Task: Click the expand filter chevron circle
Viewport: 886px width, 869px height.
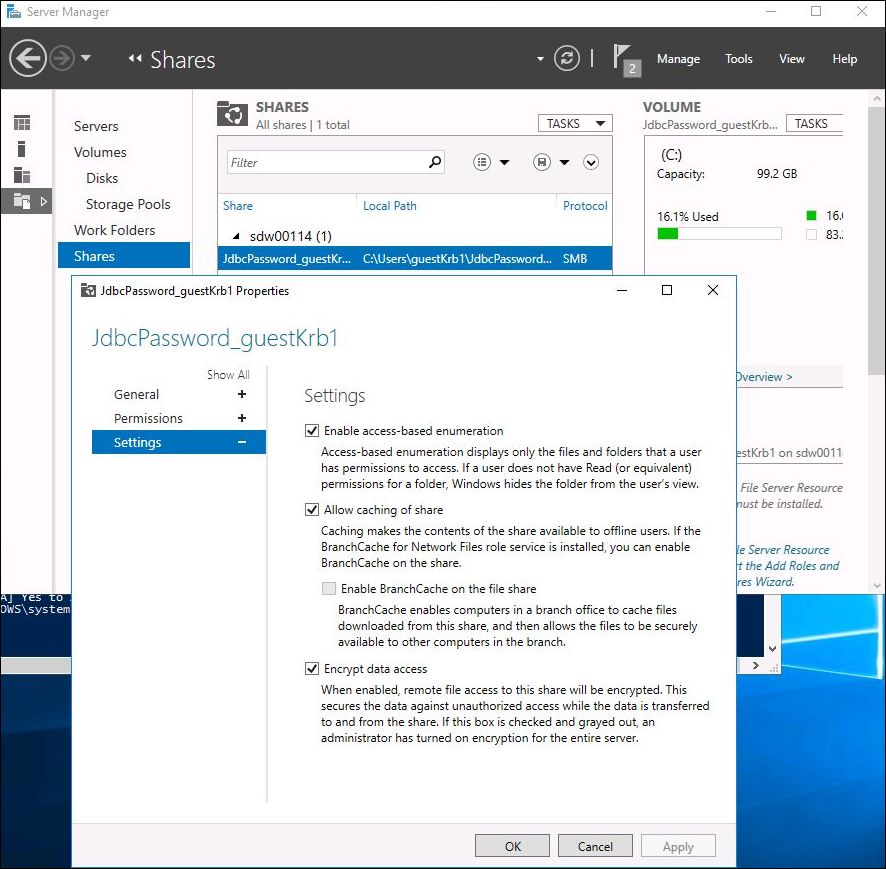Action: pos(590,163)
